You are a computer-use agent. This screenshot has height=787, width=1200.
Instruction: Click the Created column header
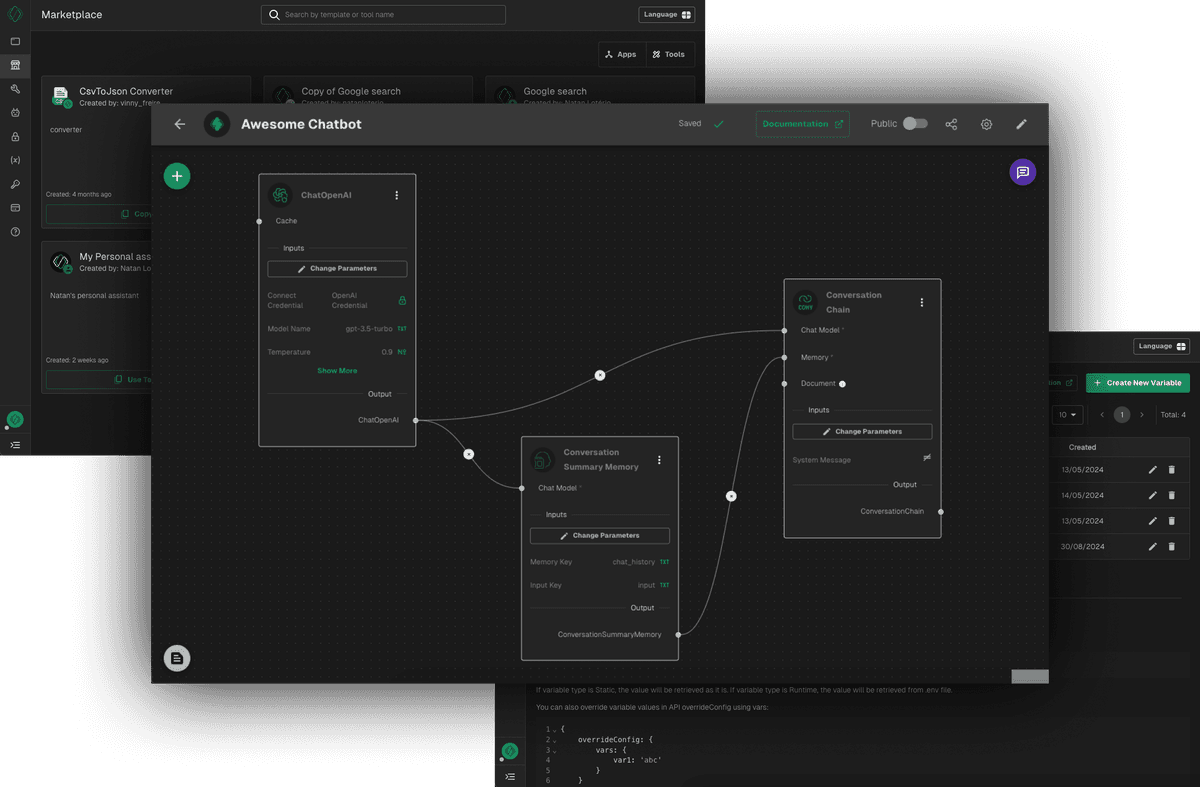click(x=1082, y=447)
